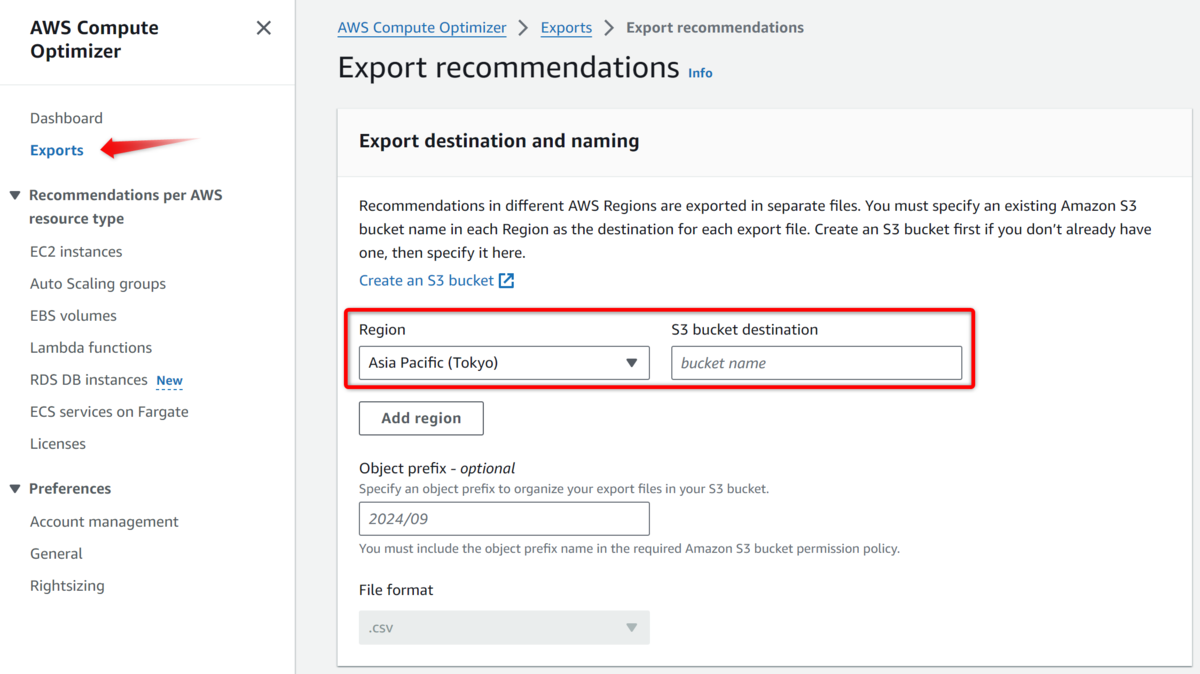
Task: Open ECS services on Fargate recommendations
Action: tap(109, 412)
